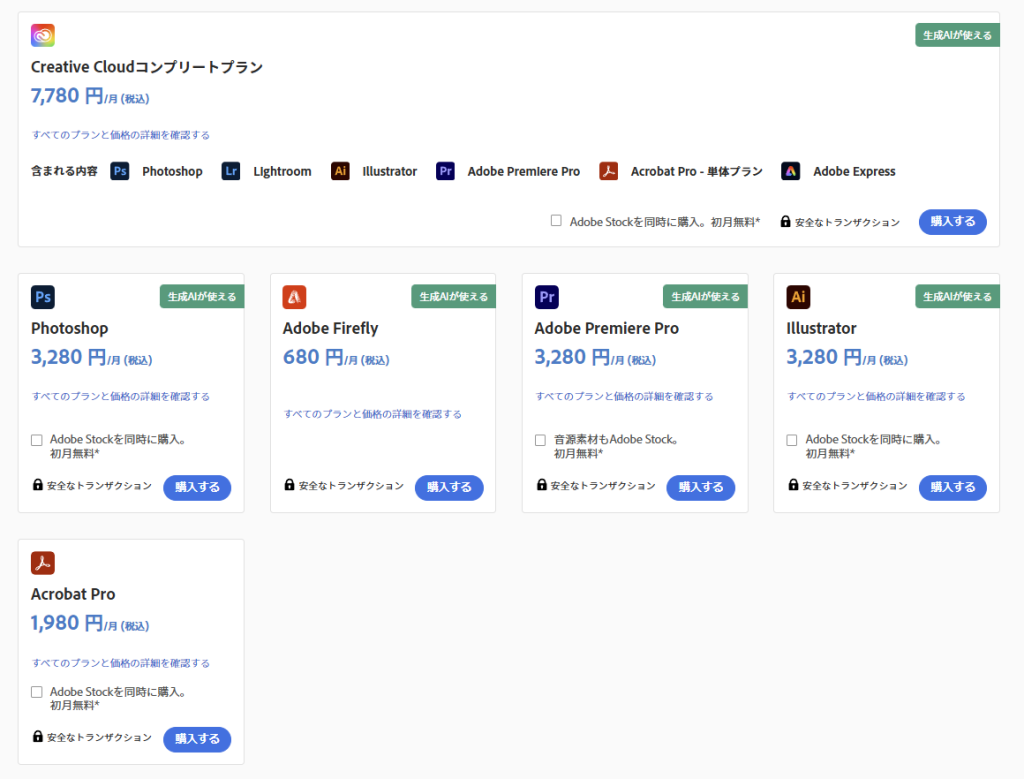Select Adobe Stock checkbox on Acrobat Pro card

pyautogui.click(x=37, y=692)
